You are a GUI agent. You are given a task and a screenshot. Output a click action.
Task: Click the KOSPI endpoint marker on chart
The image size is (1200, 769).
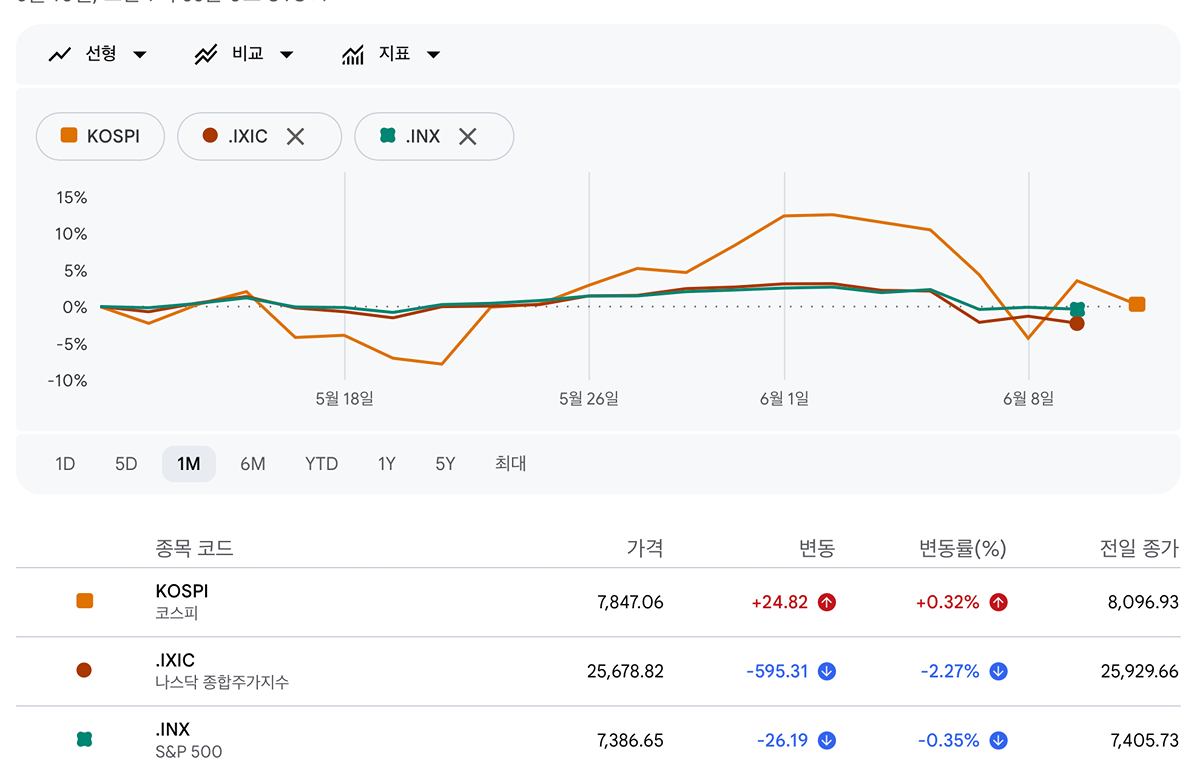pos(1137,305)
